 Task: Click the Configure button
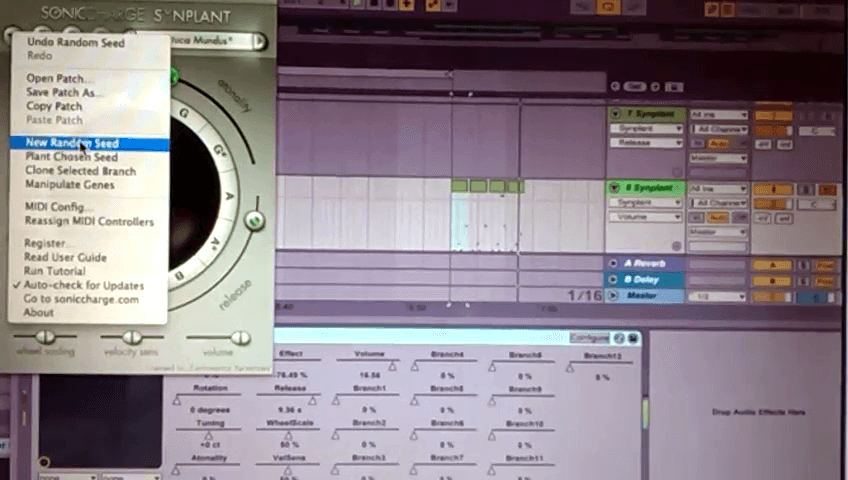tap(589, 338)
